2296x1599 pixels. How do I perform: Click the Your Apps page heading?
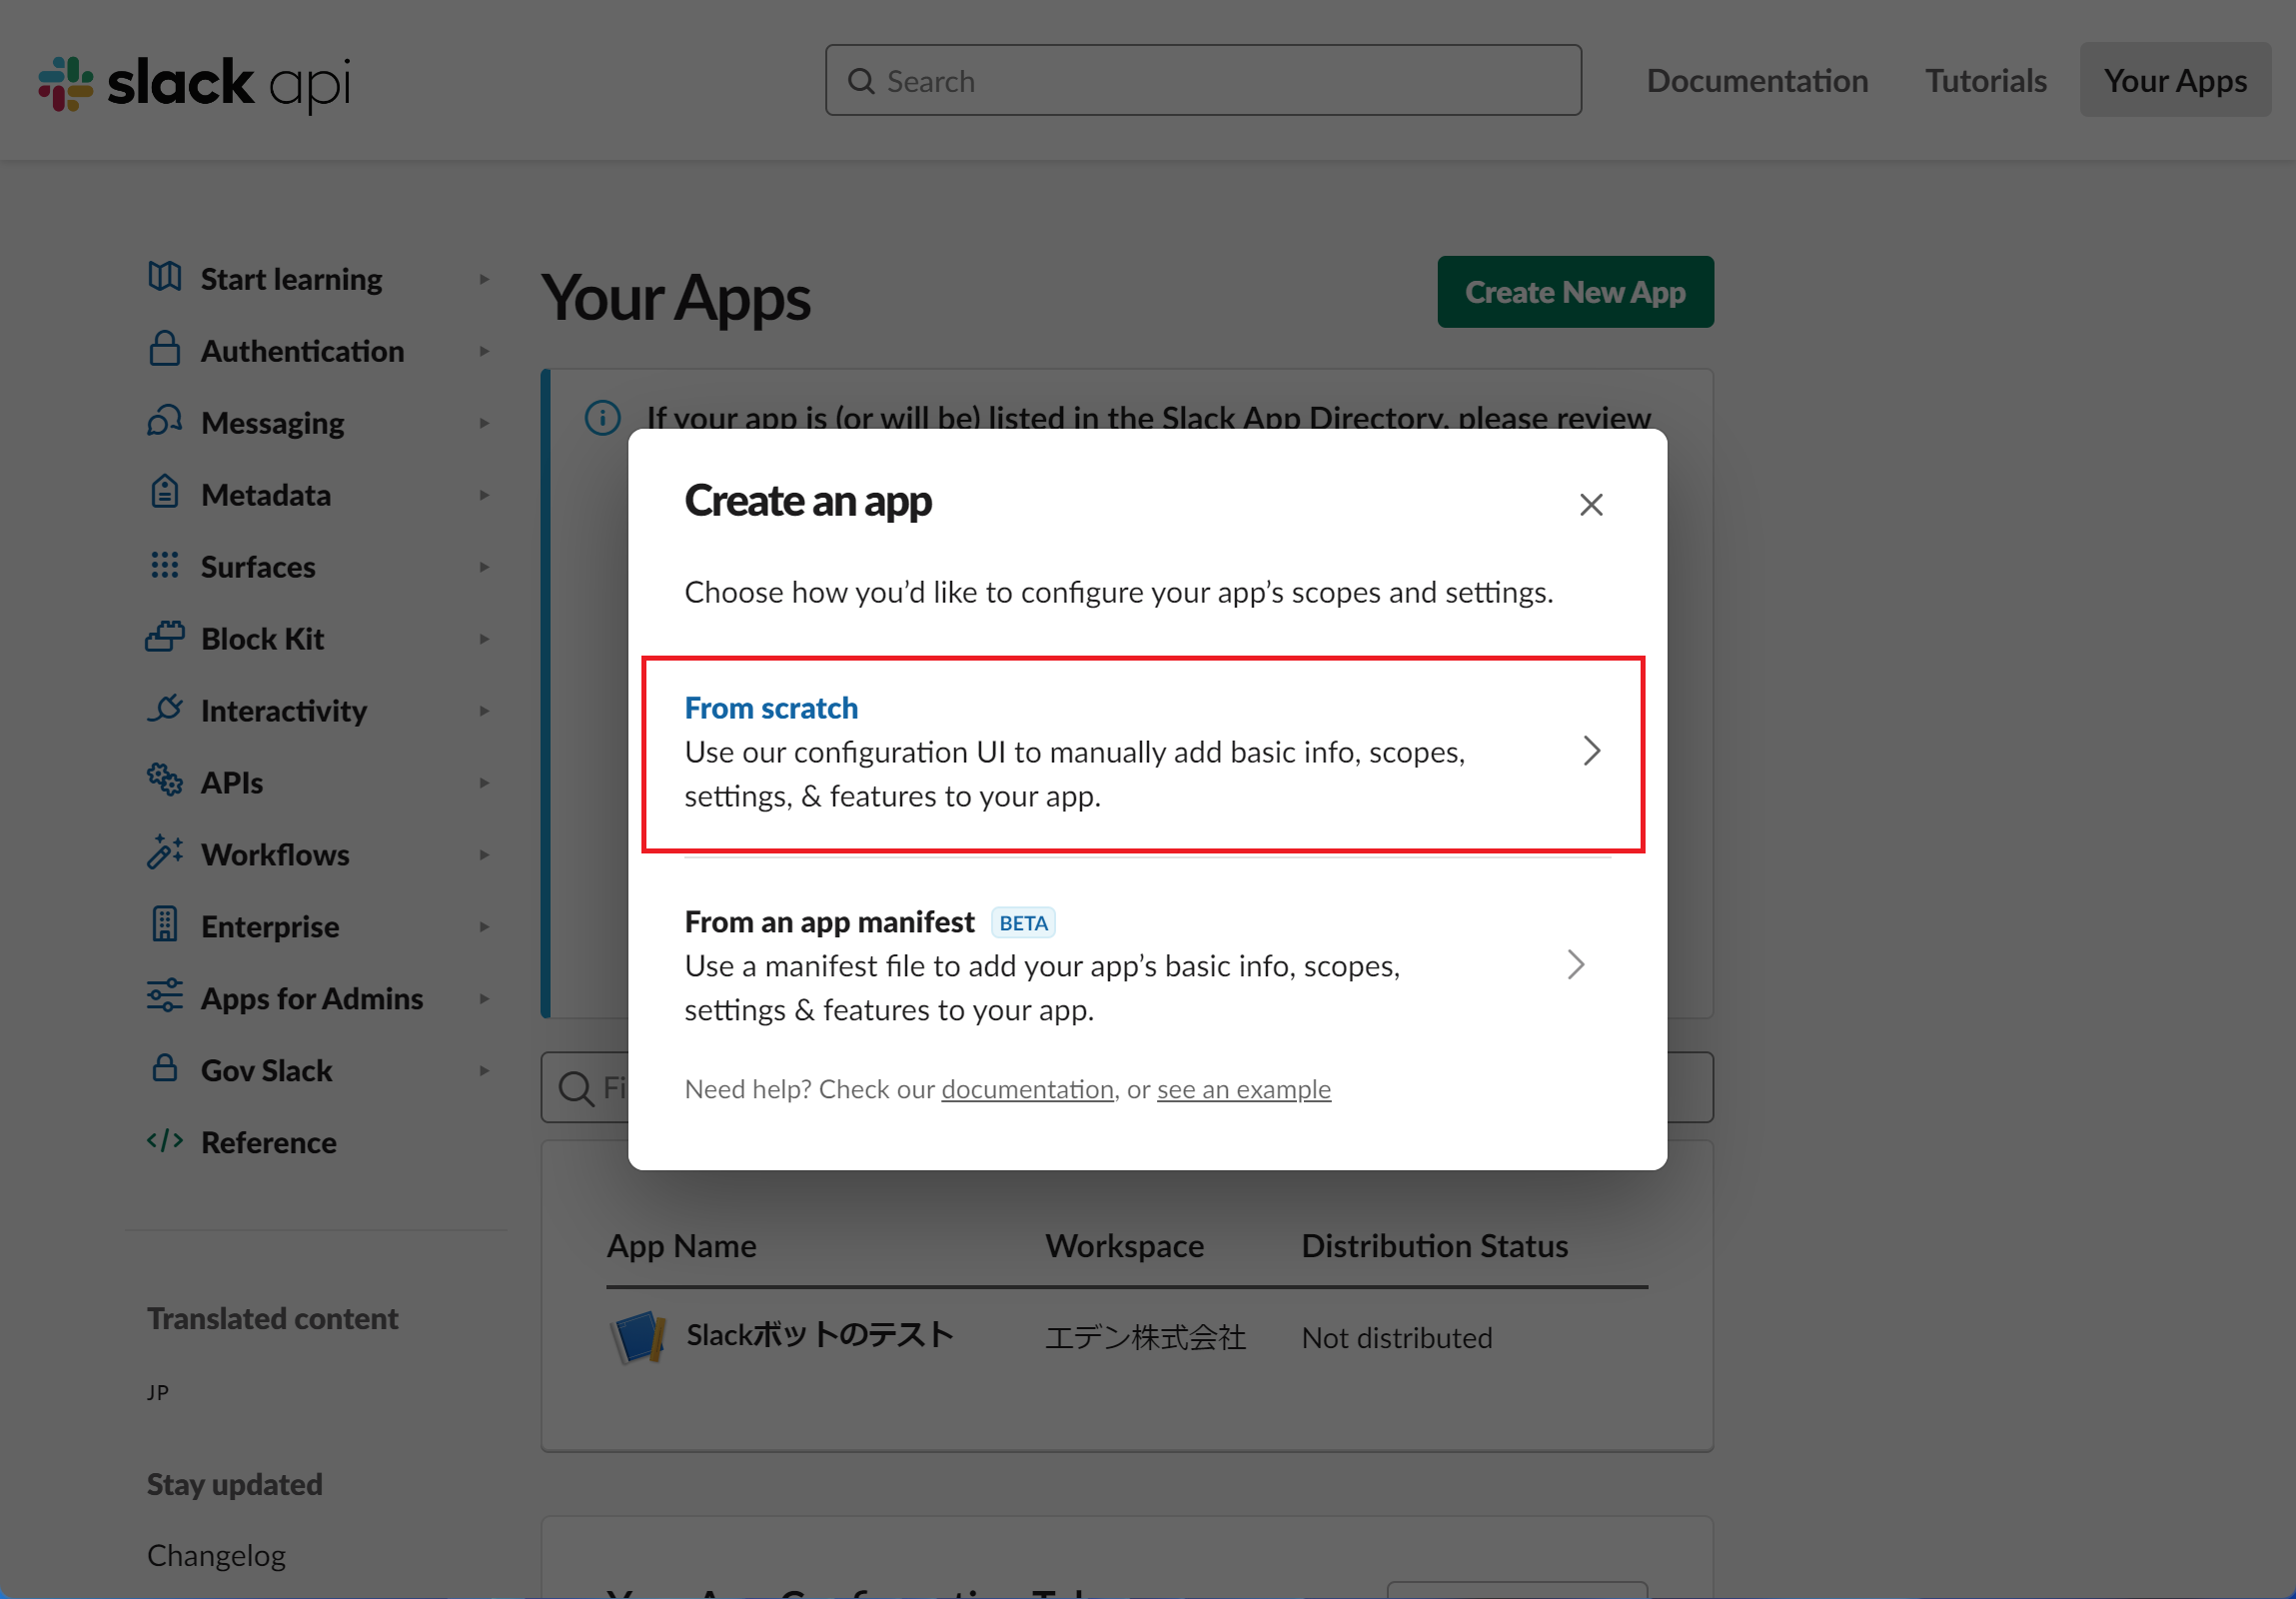tap(676, 297)
